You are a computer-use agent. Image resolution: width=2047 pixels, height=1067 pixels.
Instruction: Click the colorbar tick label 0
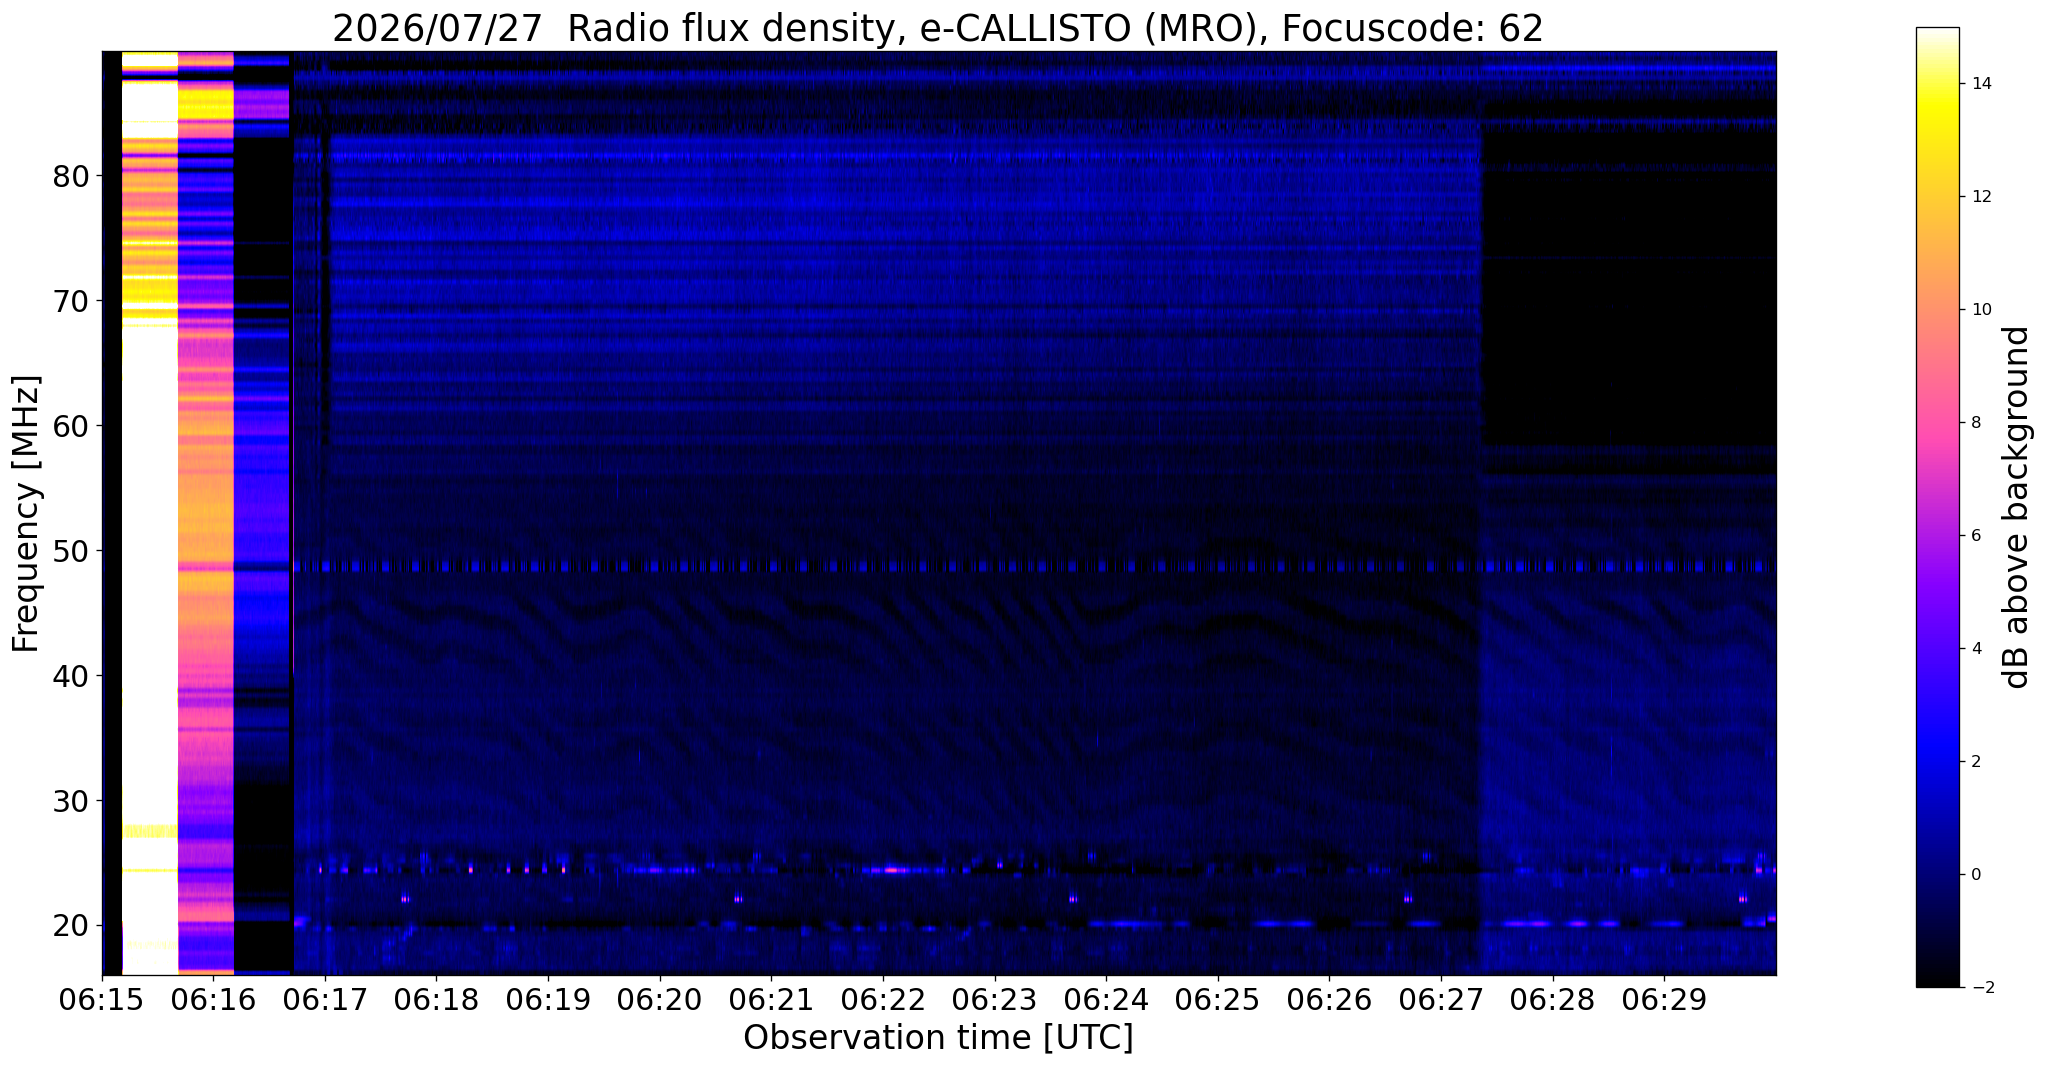(x=1975, y=875)
